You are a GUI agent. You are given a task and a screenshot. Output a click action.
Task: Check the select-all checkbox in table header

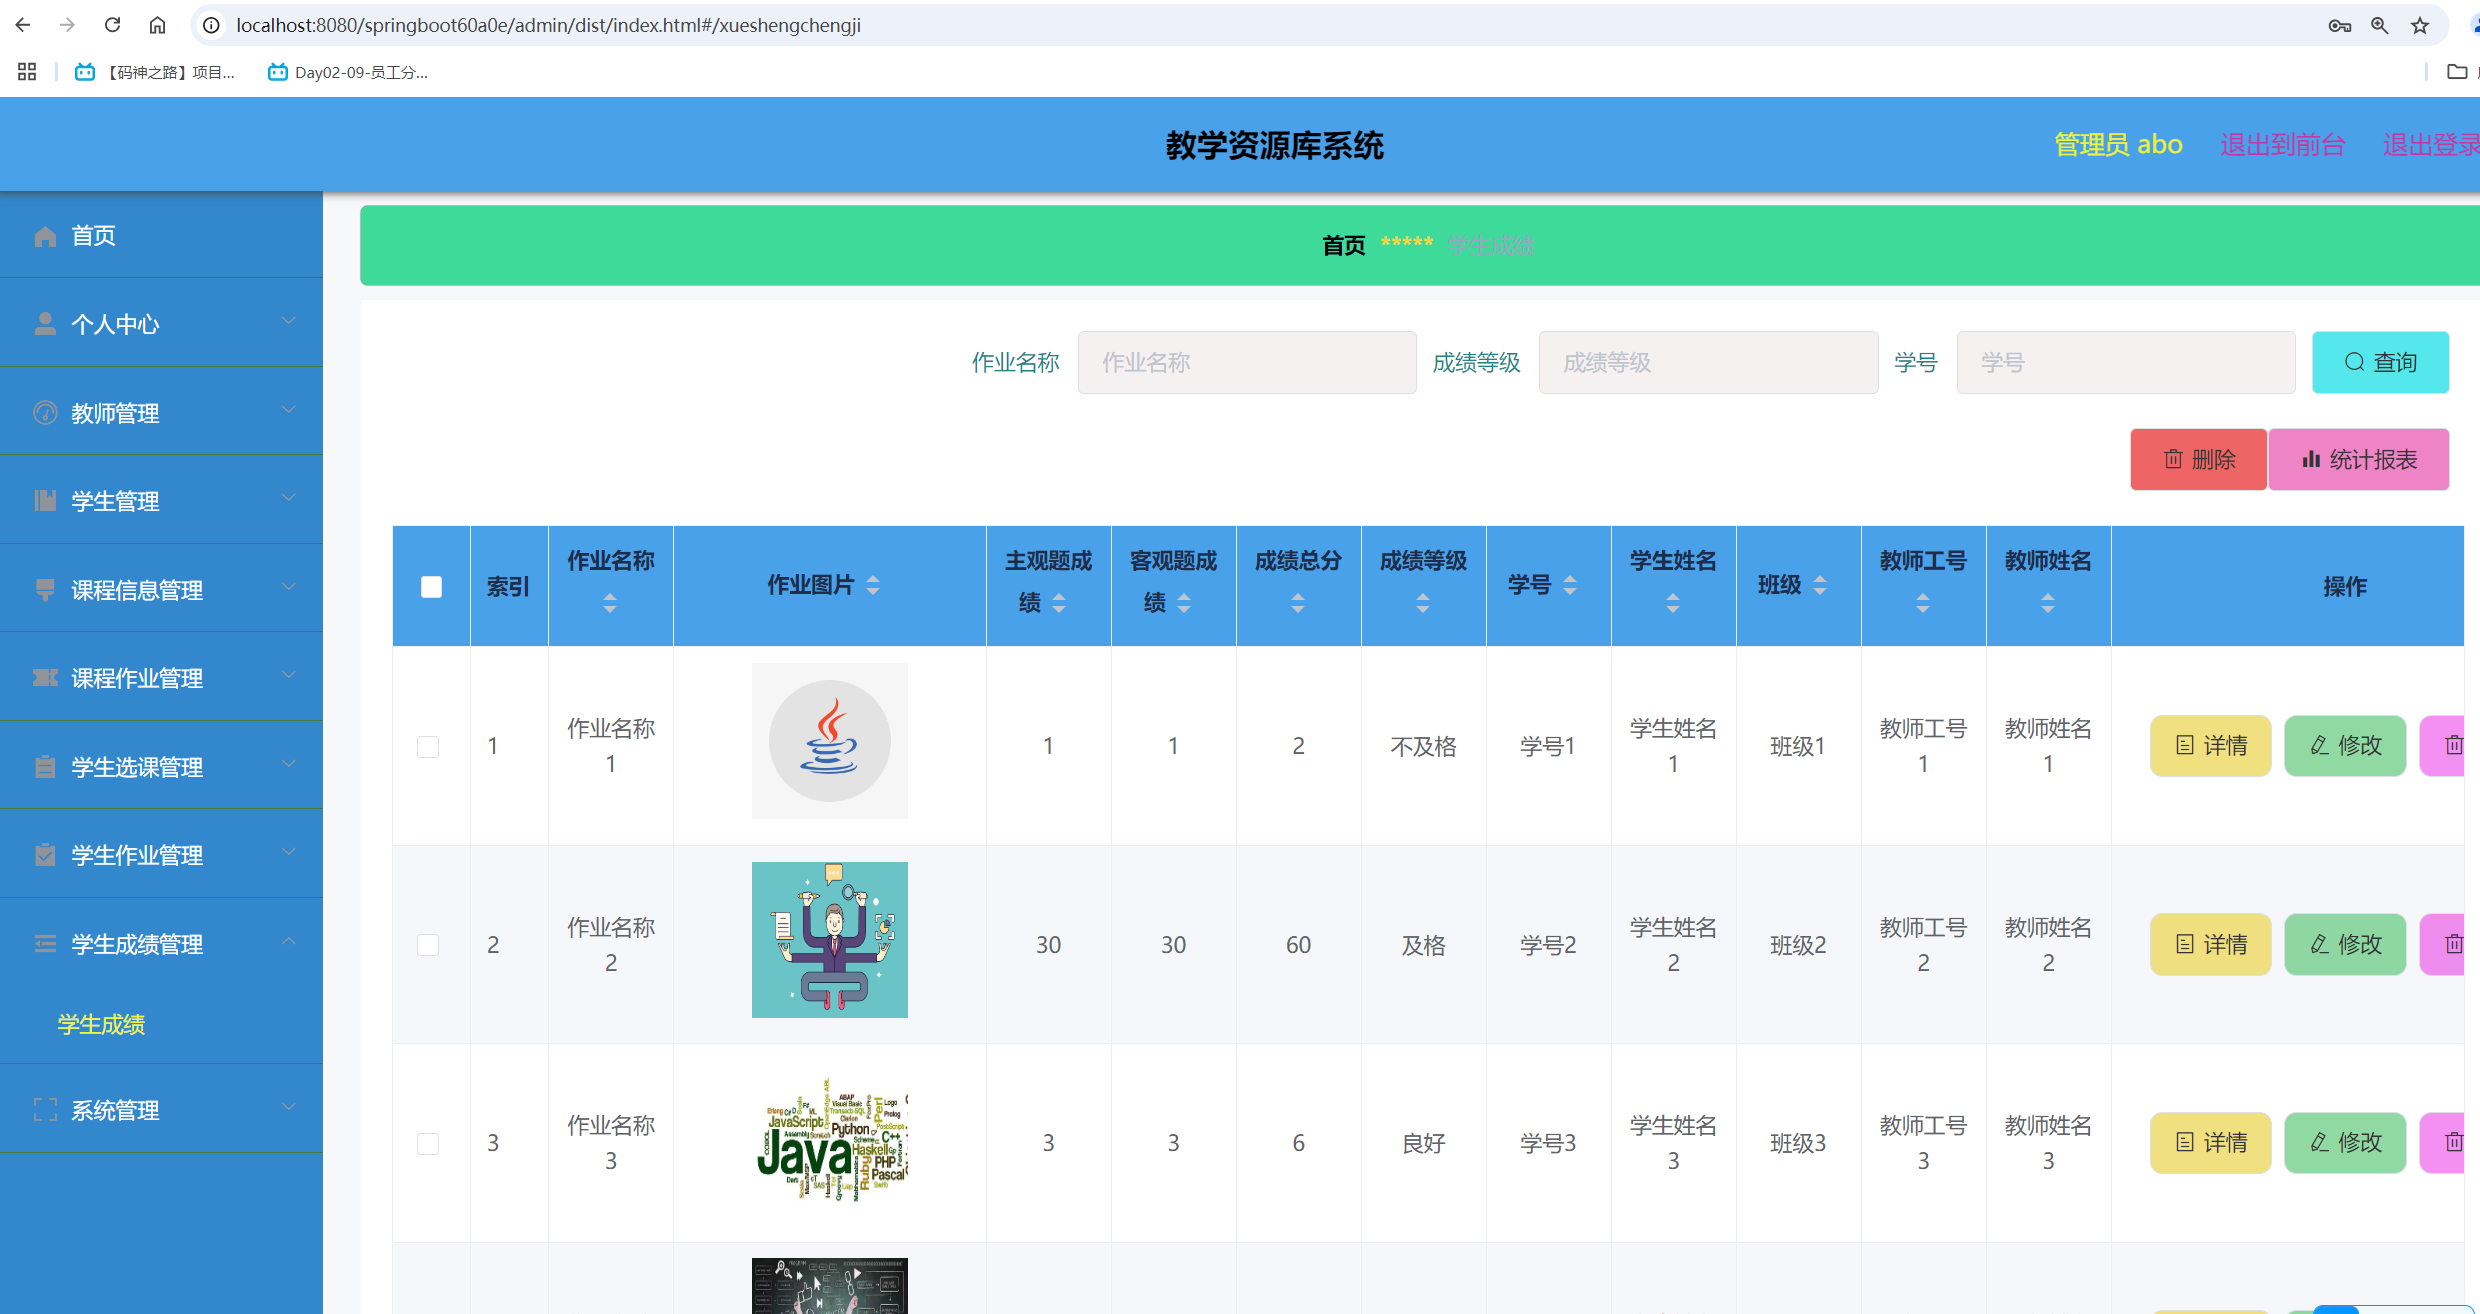point(430,586)
